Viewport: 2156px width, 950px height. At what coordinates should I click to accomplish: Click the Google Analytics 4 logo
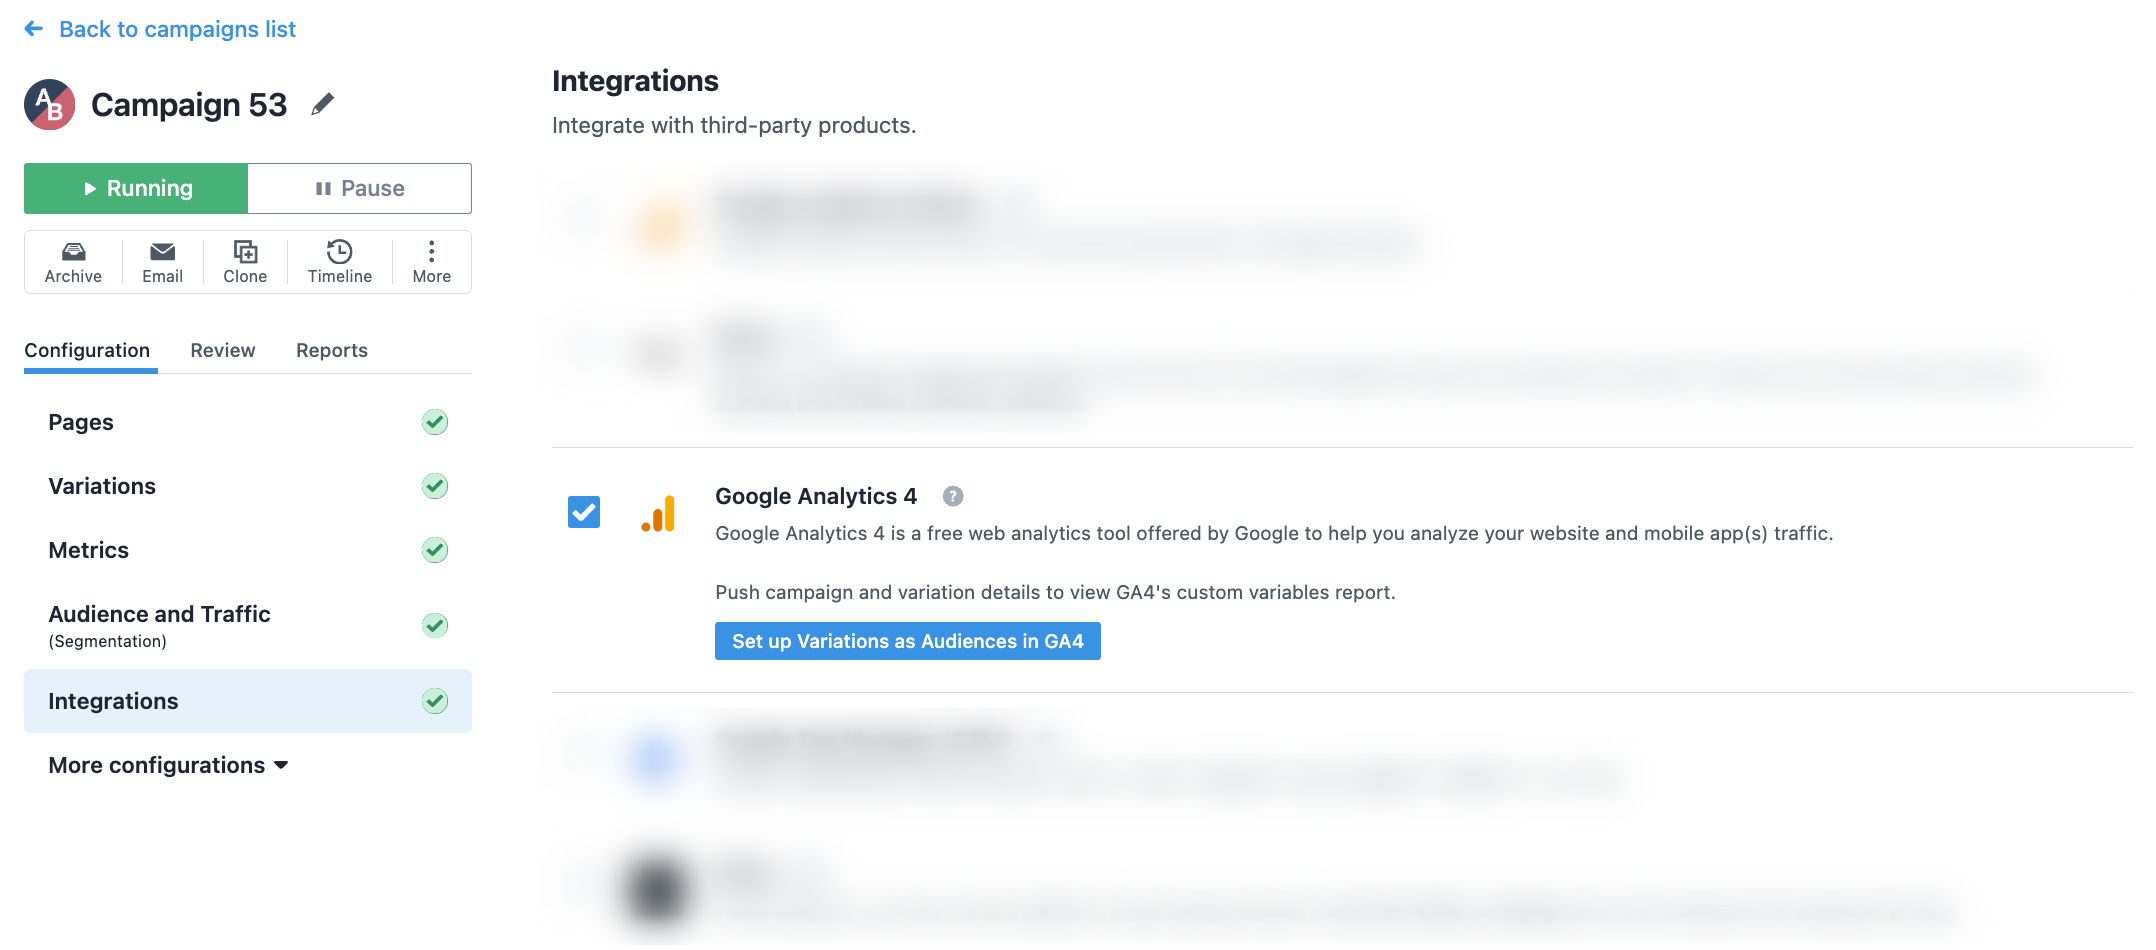point(658,513)
